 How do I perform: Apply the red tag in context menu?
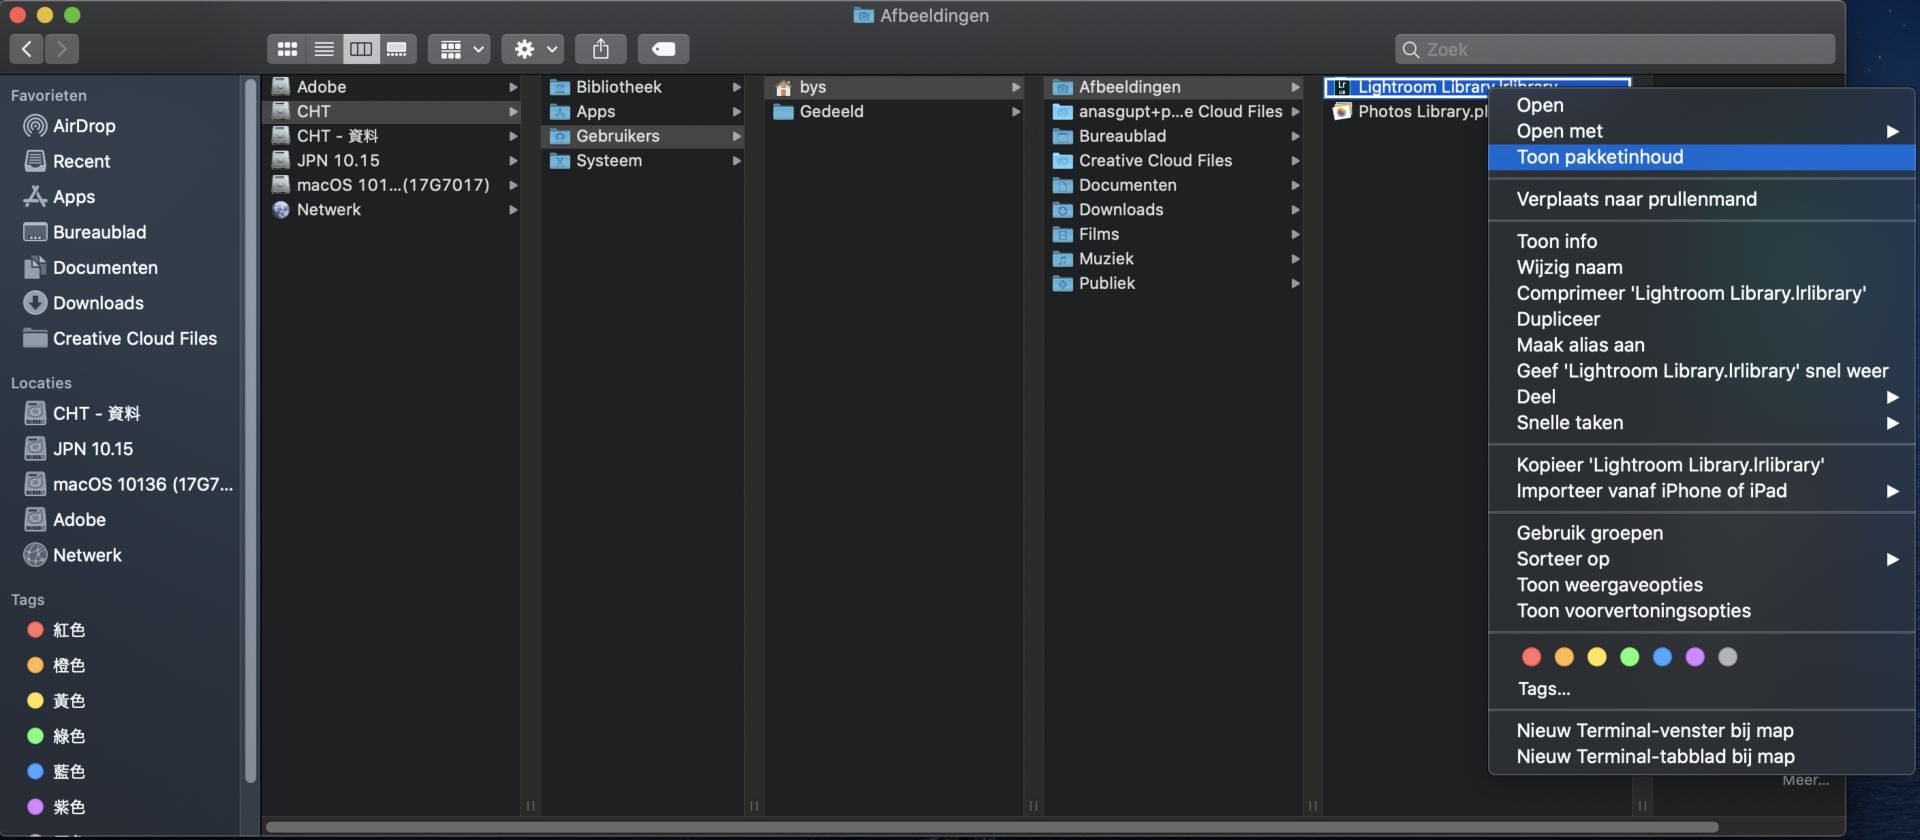(x=1531, y=657)
